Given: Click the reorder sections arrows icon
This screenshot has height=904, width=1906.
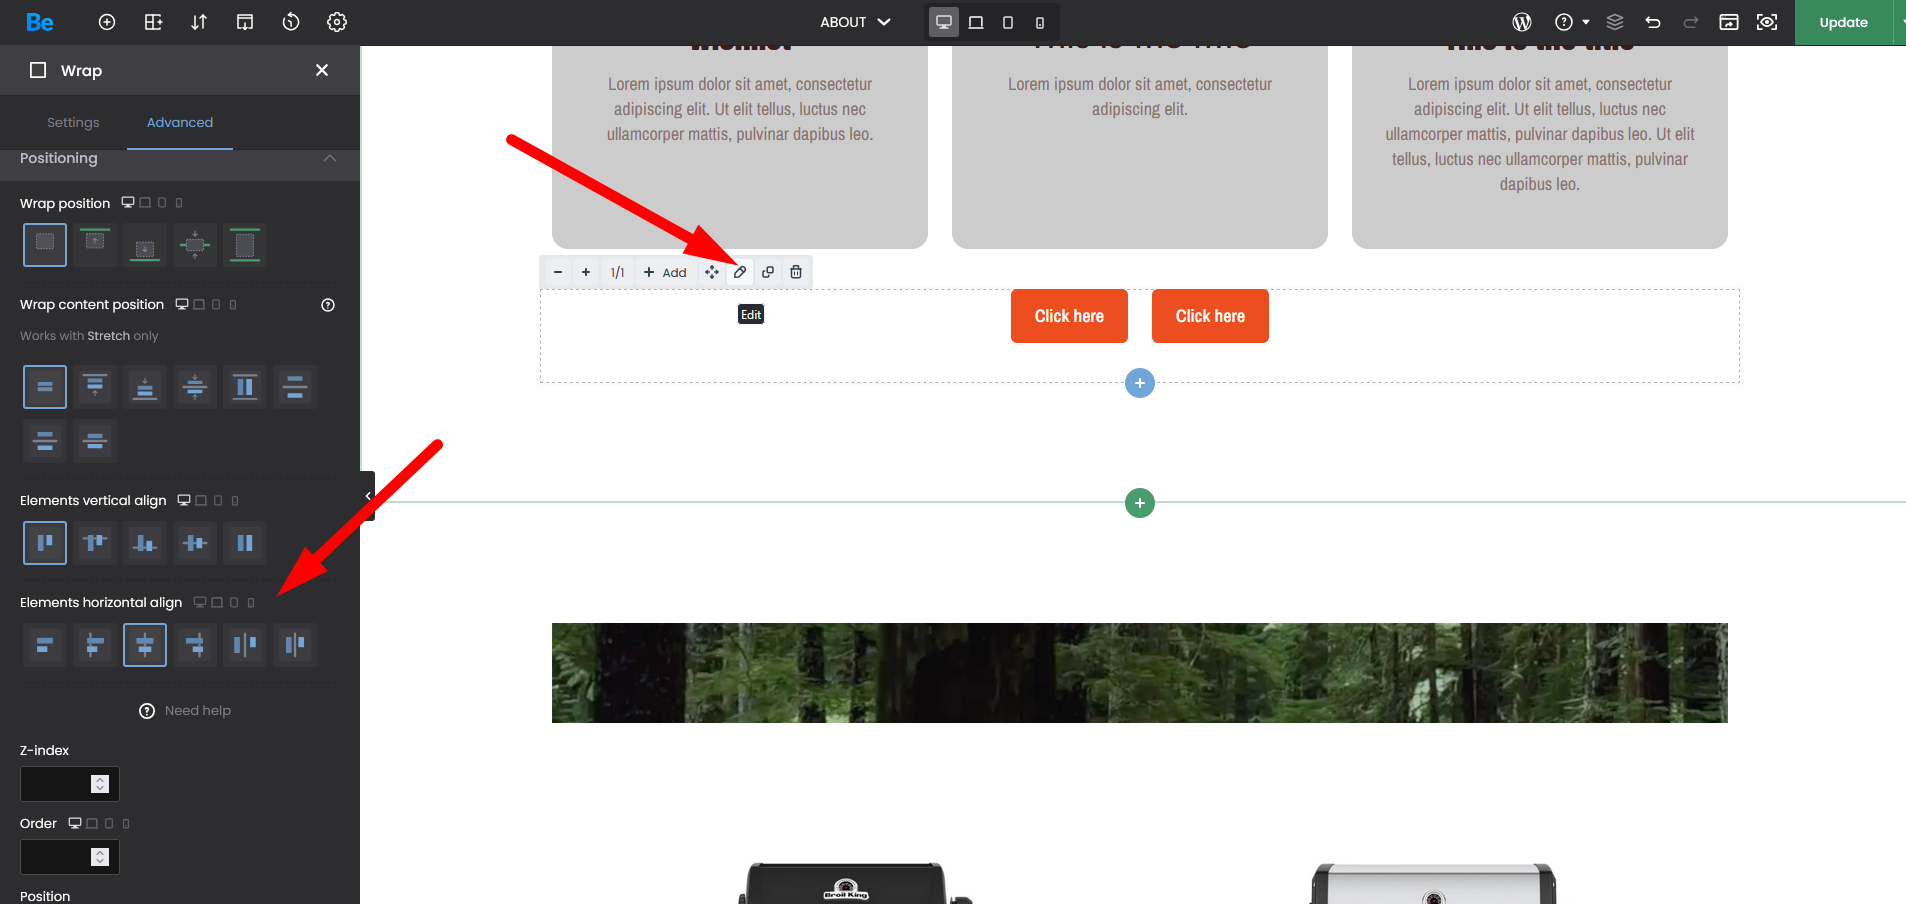Looking at the screenshot, I should [199, 22].
